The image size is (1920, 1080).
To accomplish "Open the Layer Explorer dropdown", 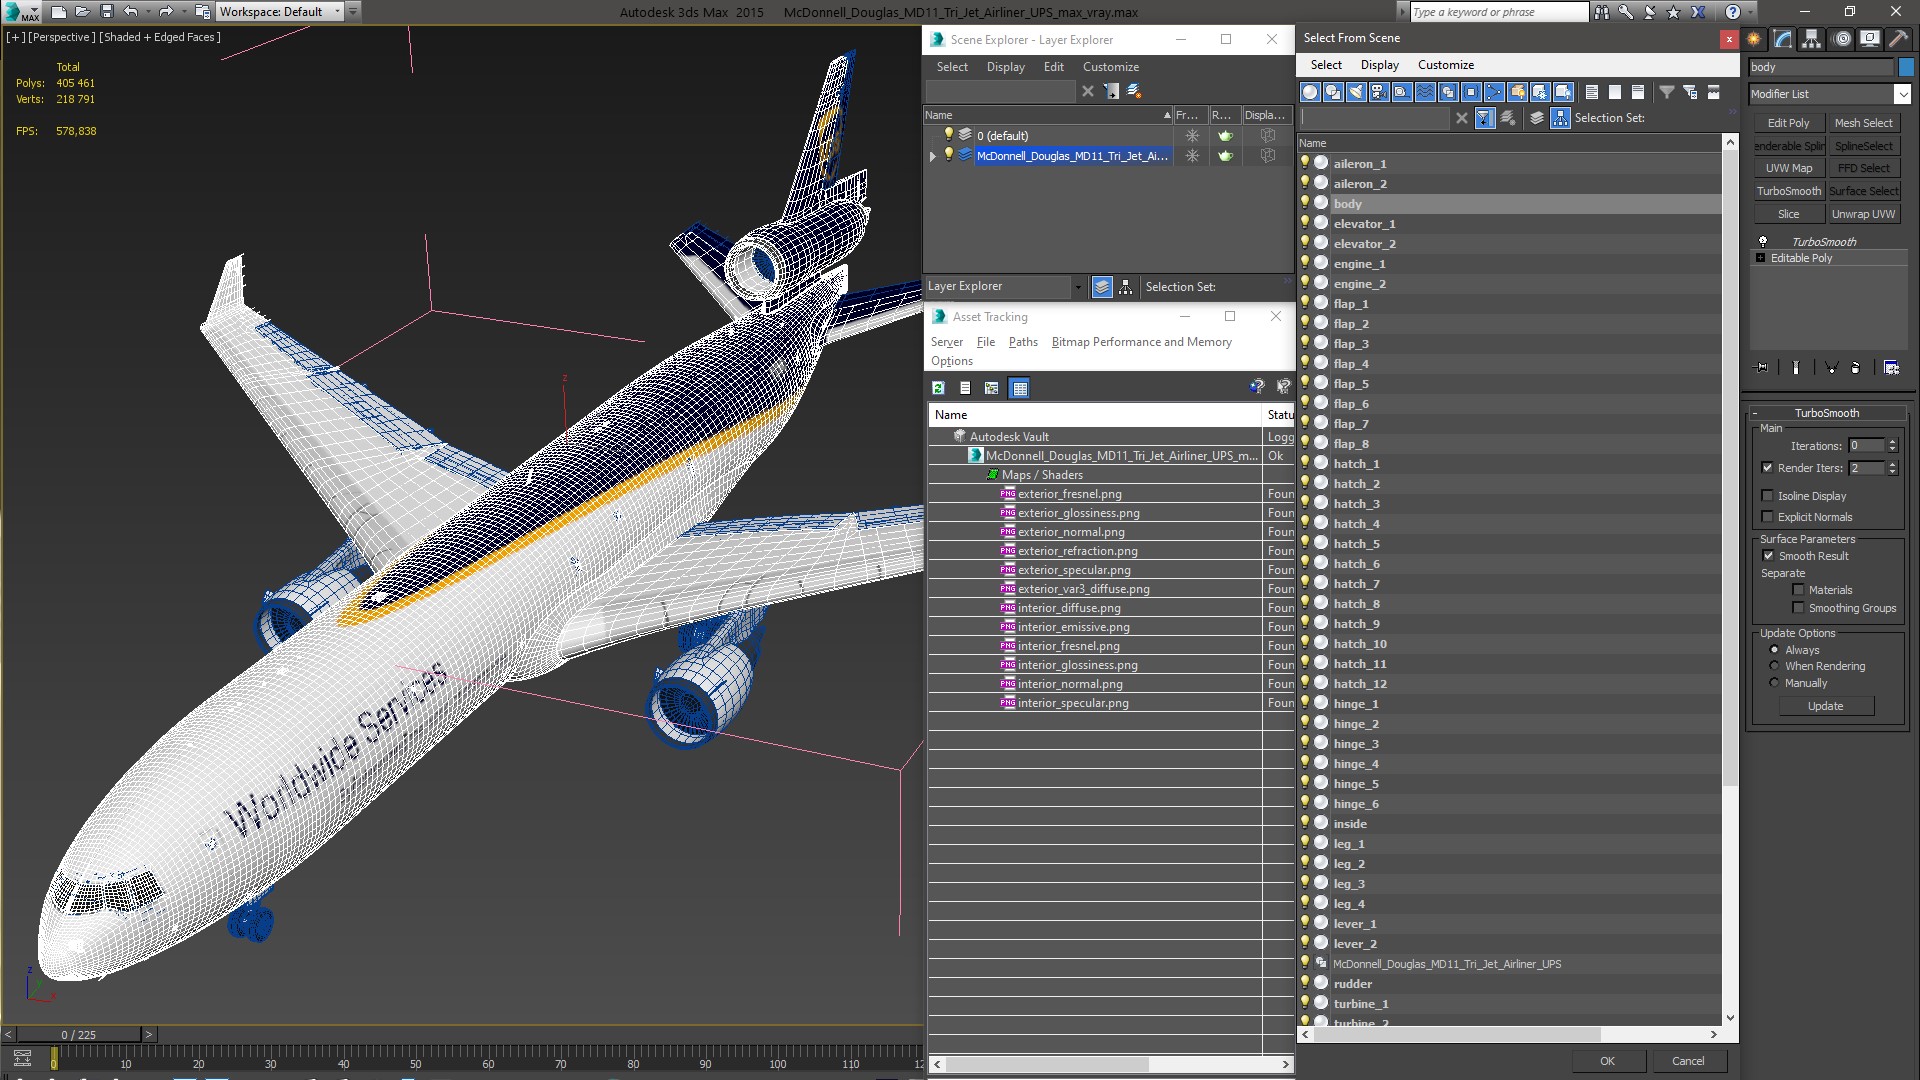I will pyautogui.click(x=1077, y=287).
